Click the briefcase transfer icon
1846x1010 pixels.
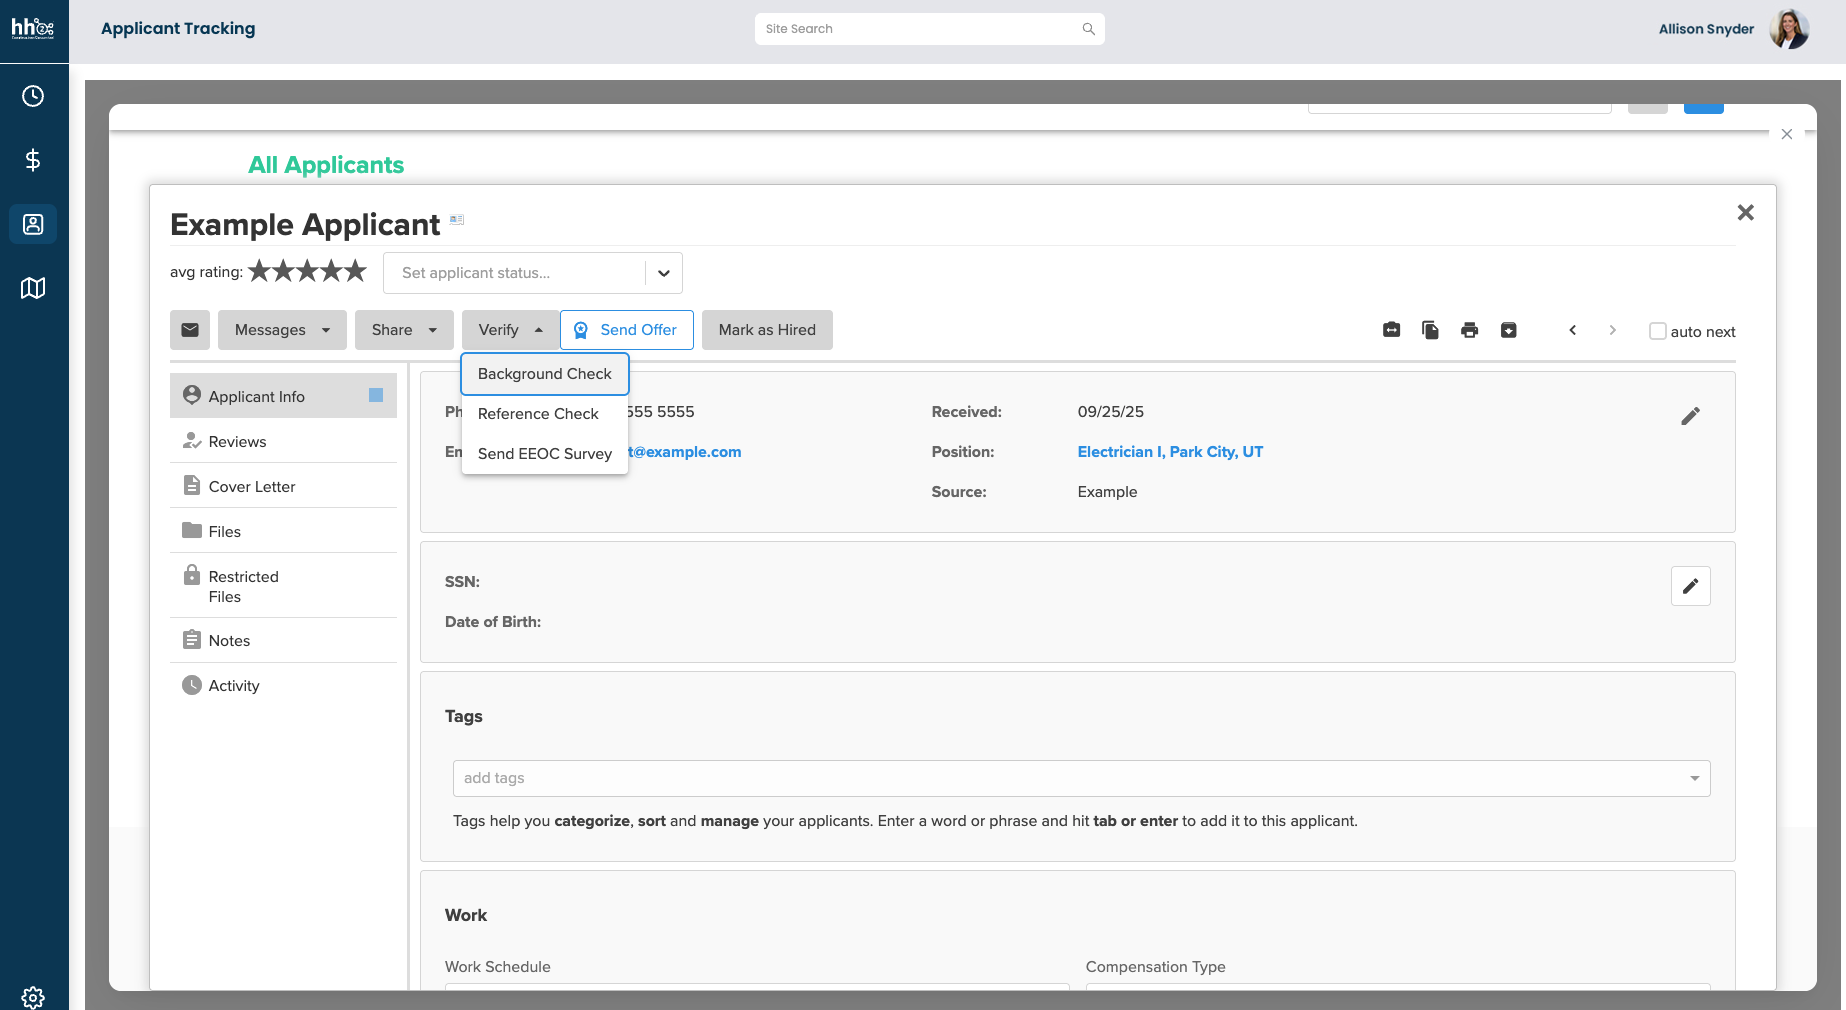[1391, 330]
